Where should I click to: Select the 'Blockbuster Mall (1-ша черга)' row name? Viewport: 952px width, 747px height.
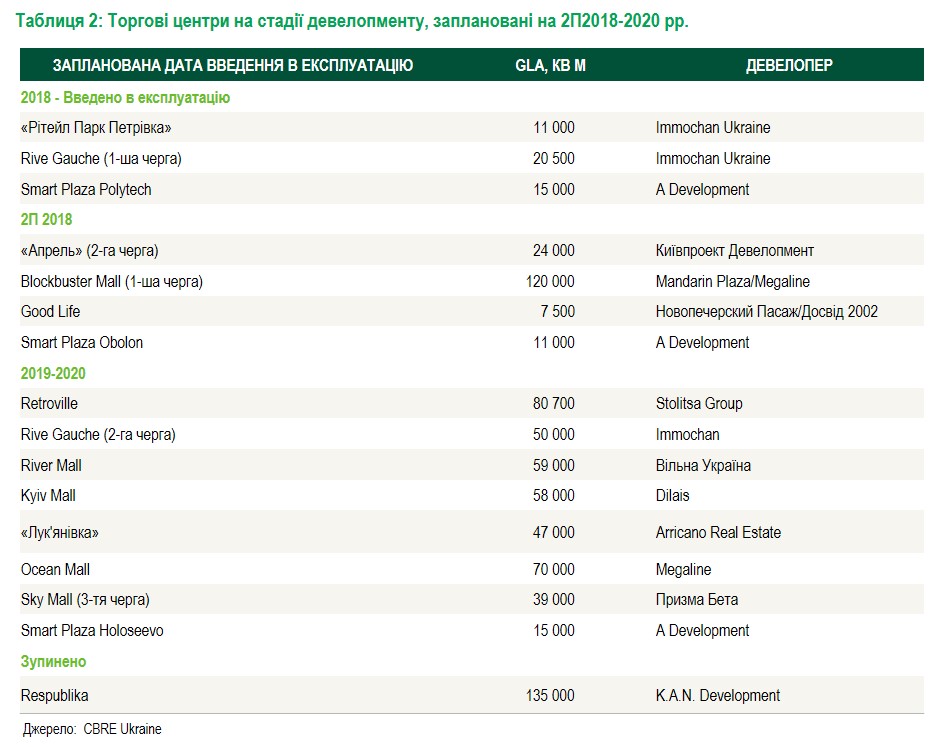coord(112,281)
